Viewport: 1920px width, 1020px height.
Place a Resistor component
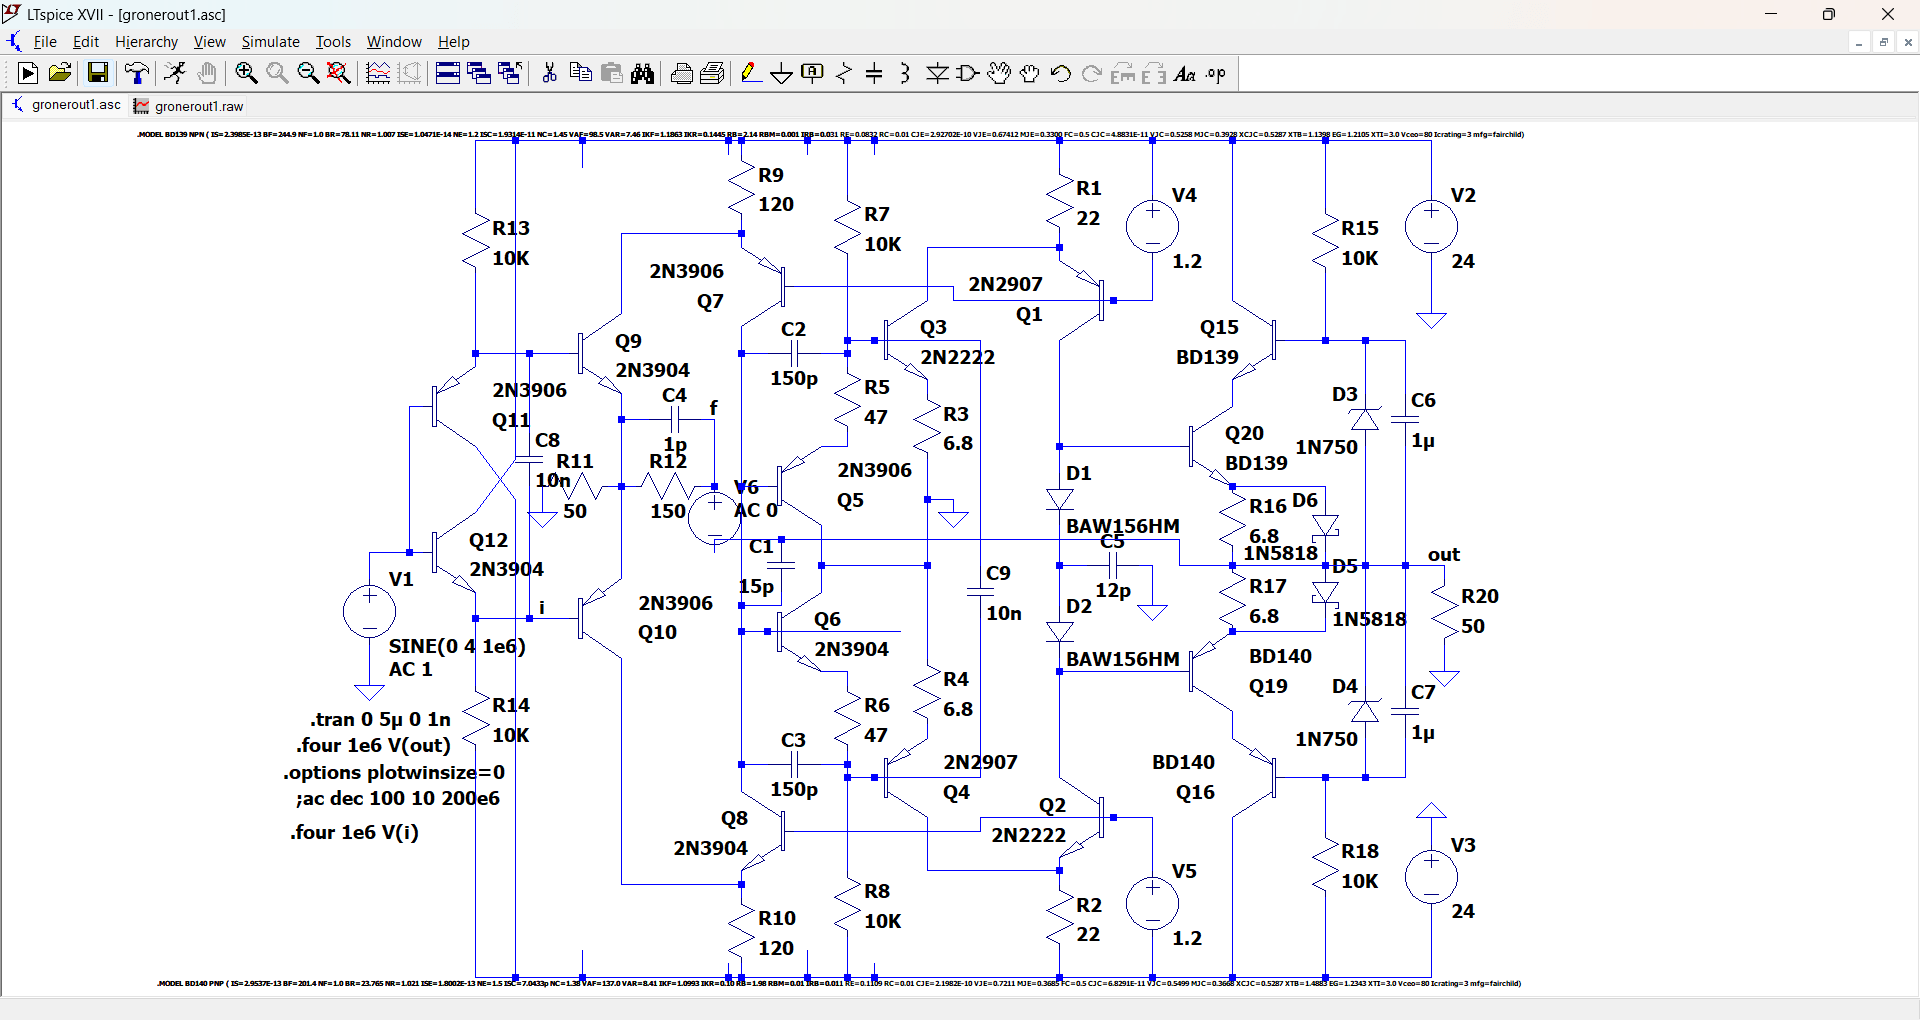click(x=844, y=73)
